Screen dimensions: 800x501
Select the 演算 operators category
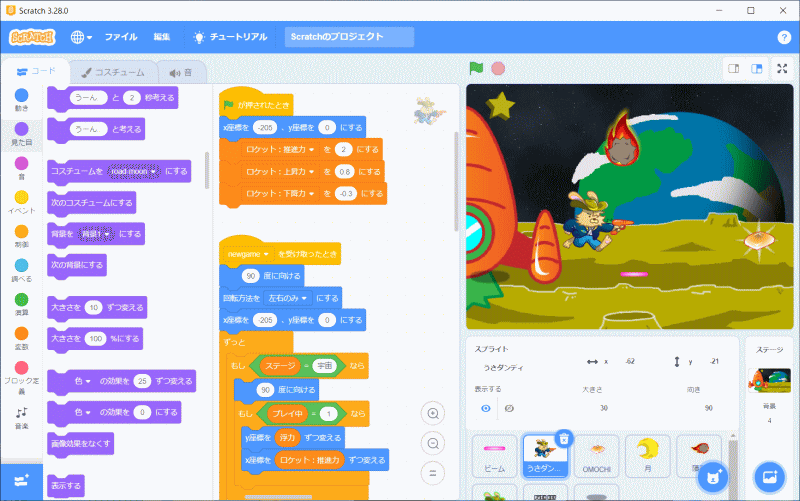point(21,305)
